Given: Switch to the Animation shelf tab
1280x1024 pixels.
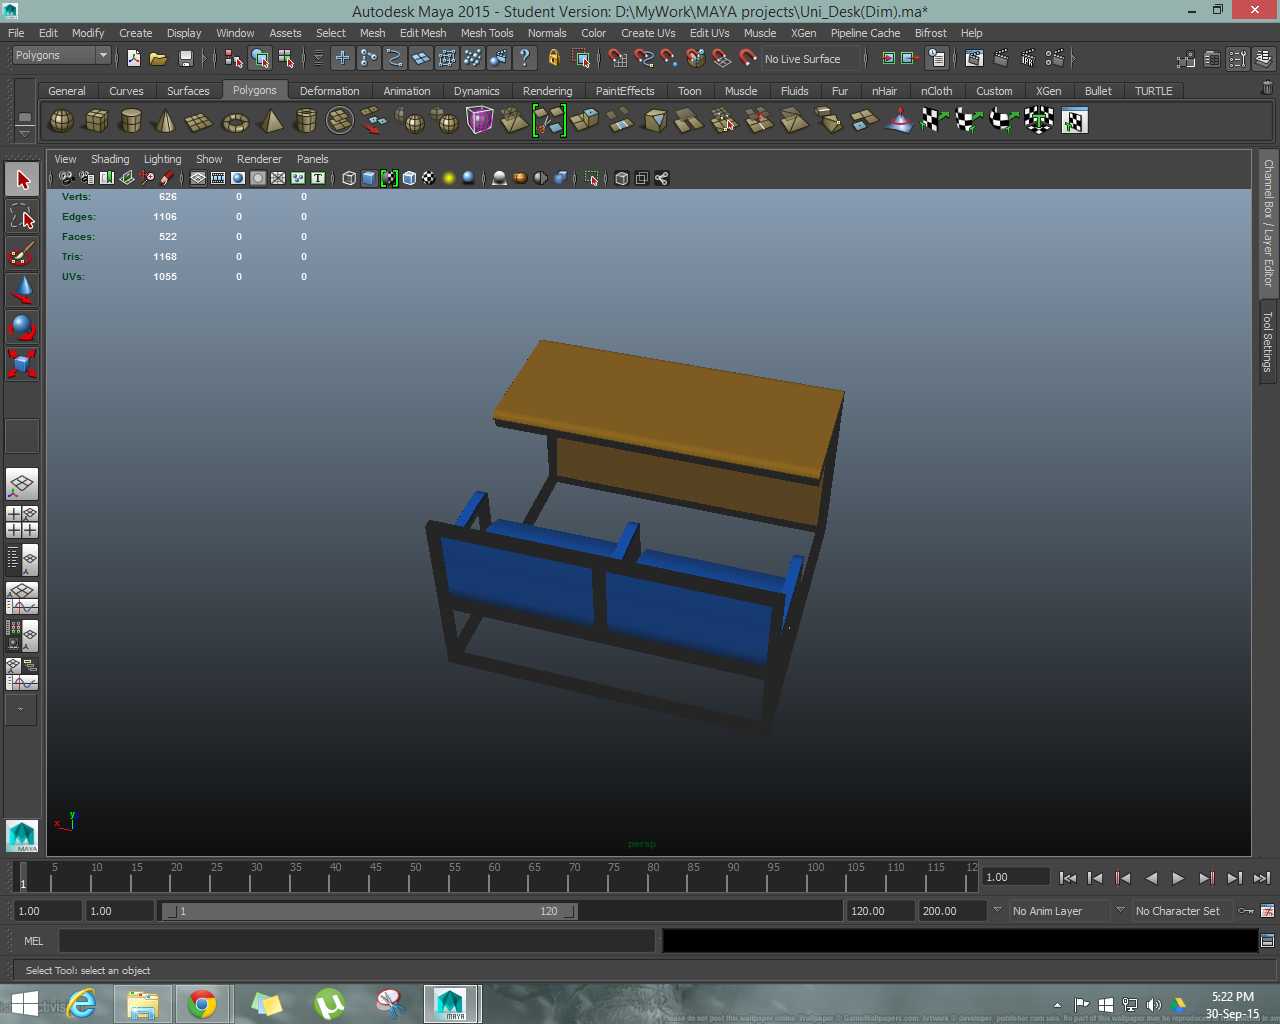Looking at the screenshot, I should tap(407, 91).
